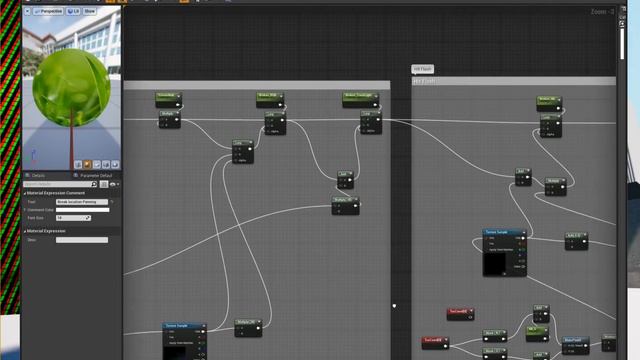The width and height of the screenshot is (640, 360).
Task: Click the green sphere material preview
Action: pyautogui.click(x=71, y=87)
